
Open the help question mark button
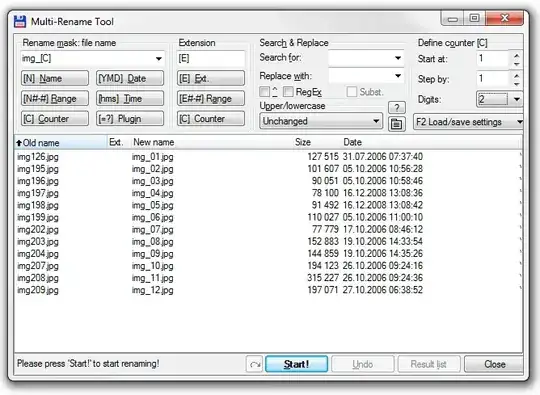click(397, 107)
